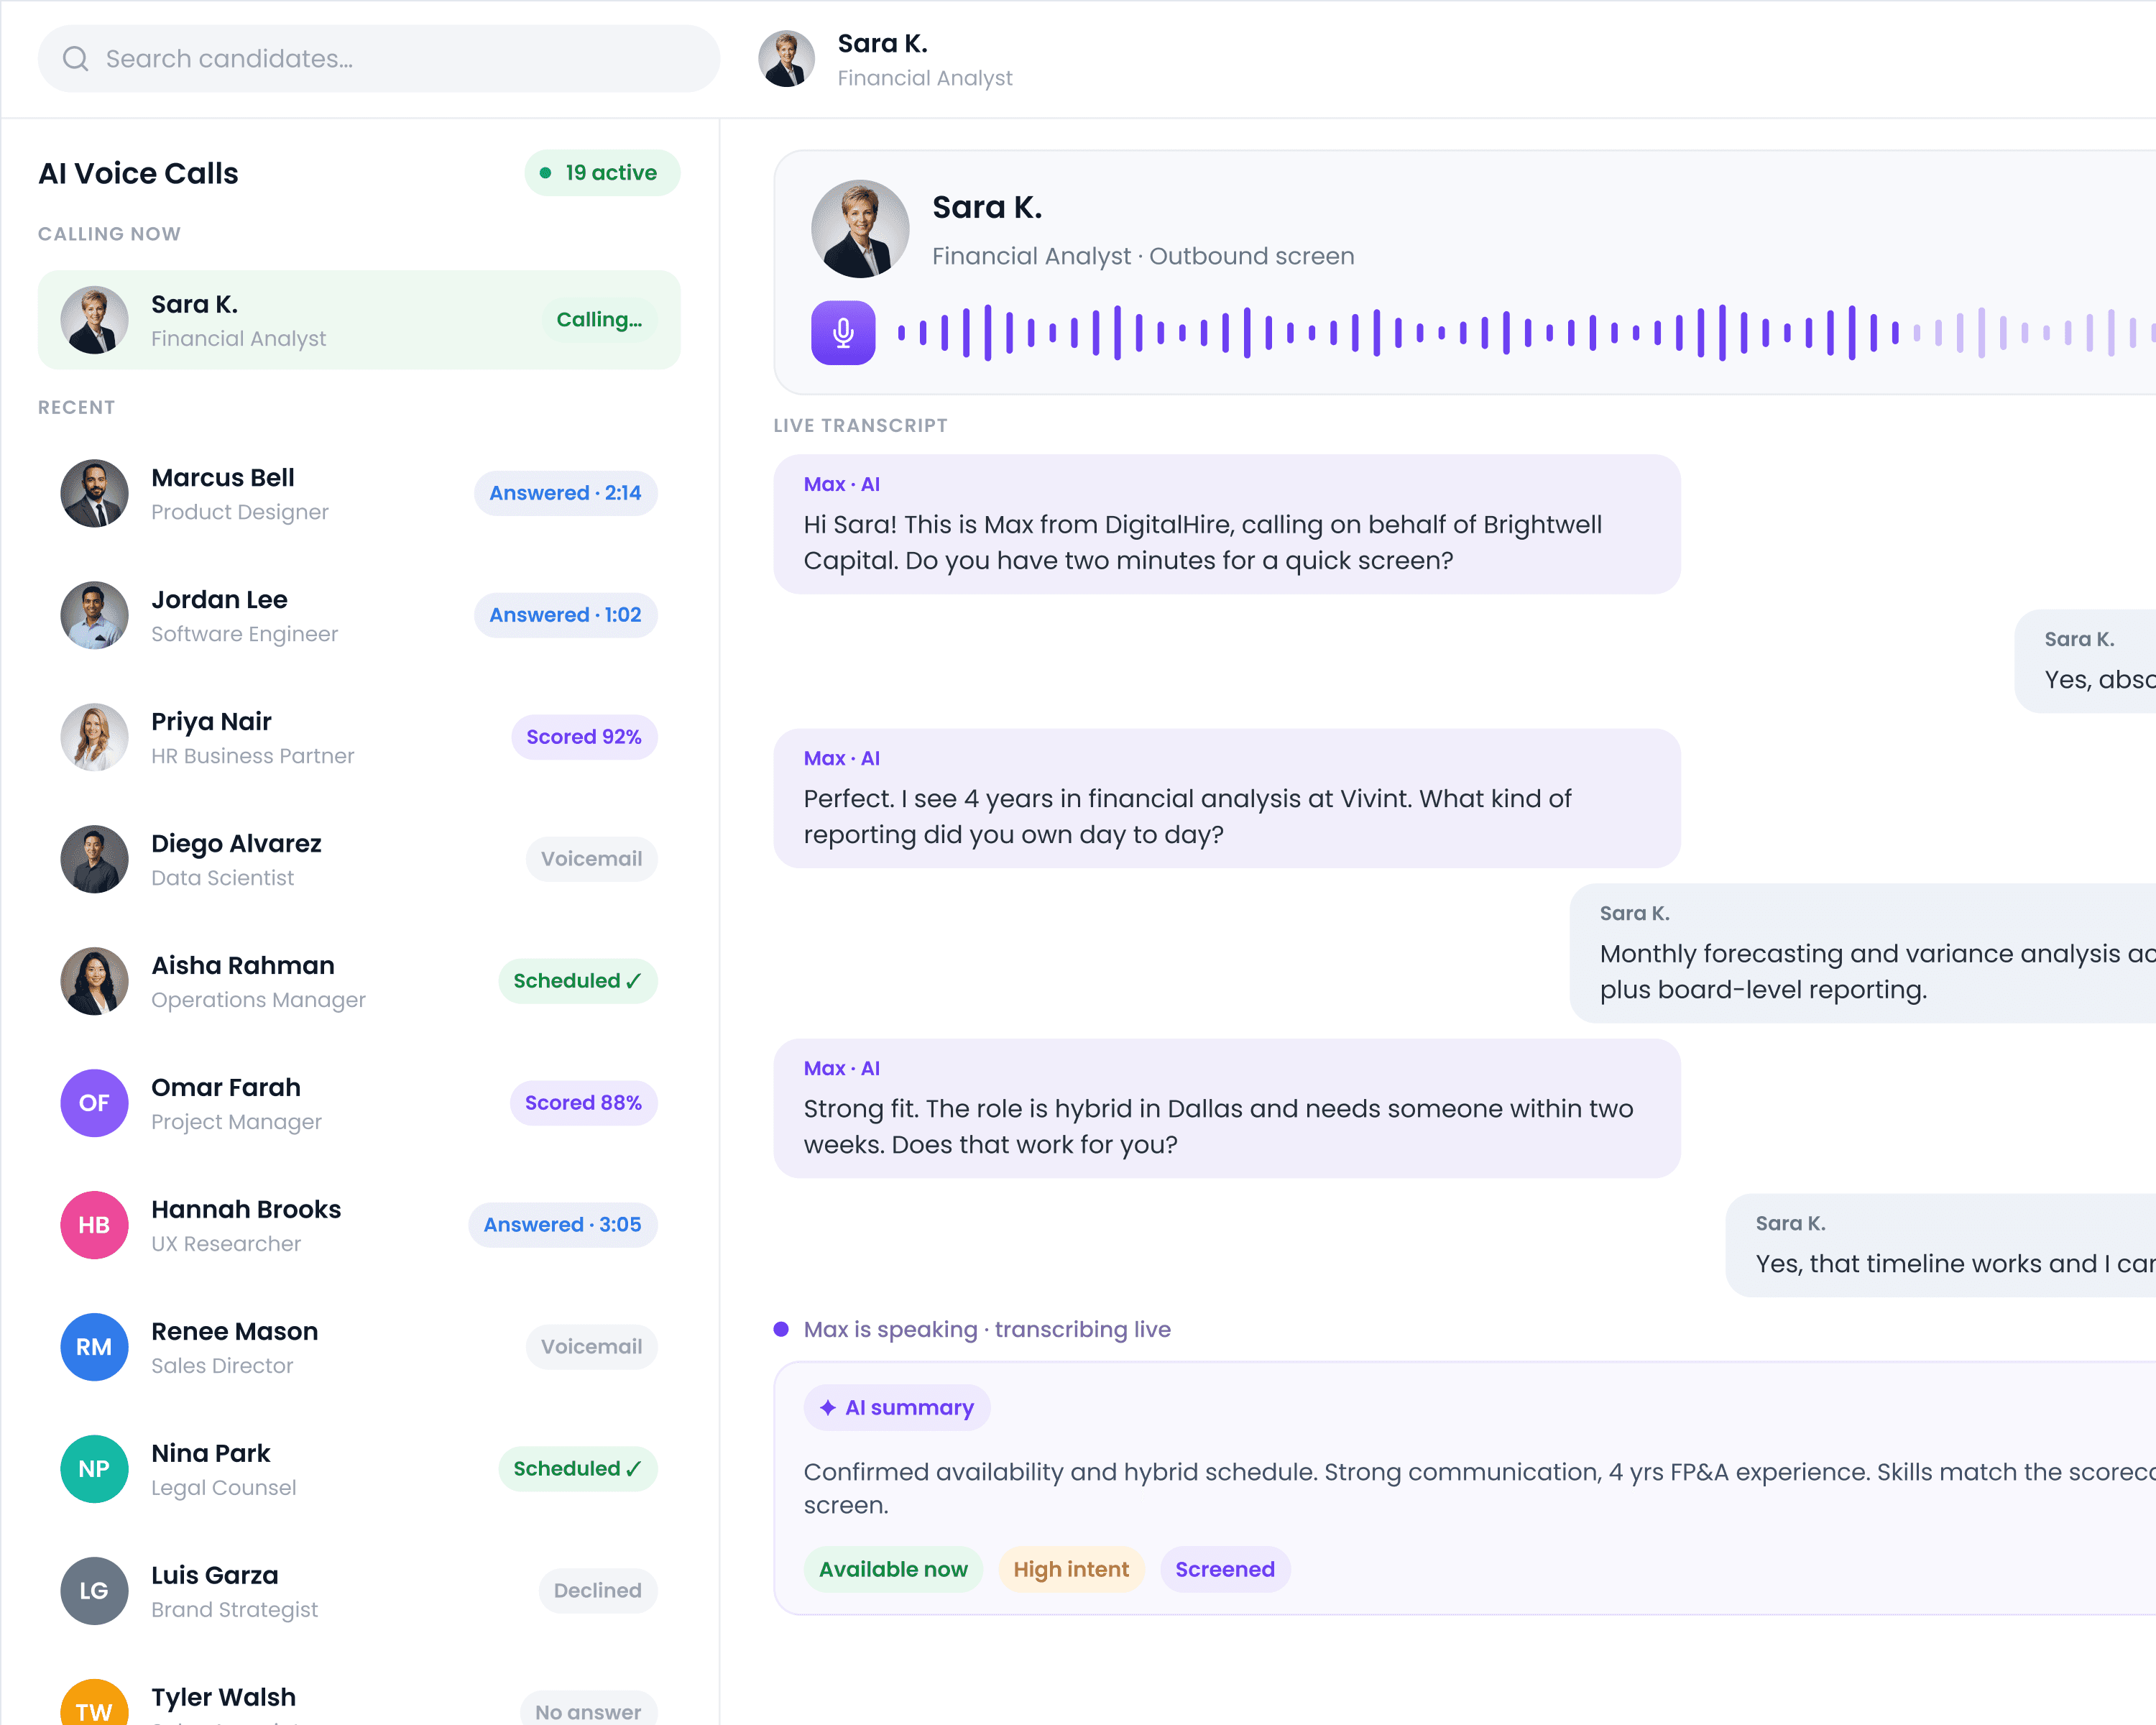Open Nina Park candidate row
The width and height of the screenshot is (2156, 1725).
[359, 1470]
